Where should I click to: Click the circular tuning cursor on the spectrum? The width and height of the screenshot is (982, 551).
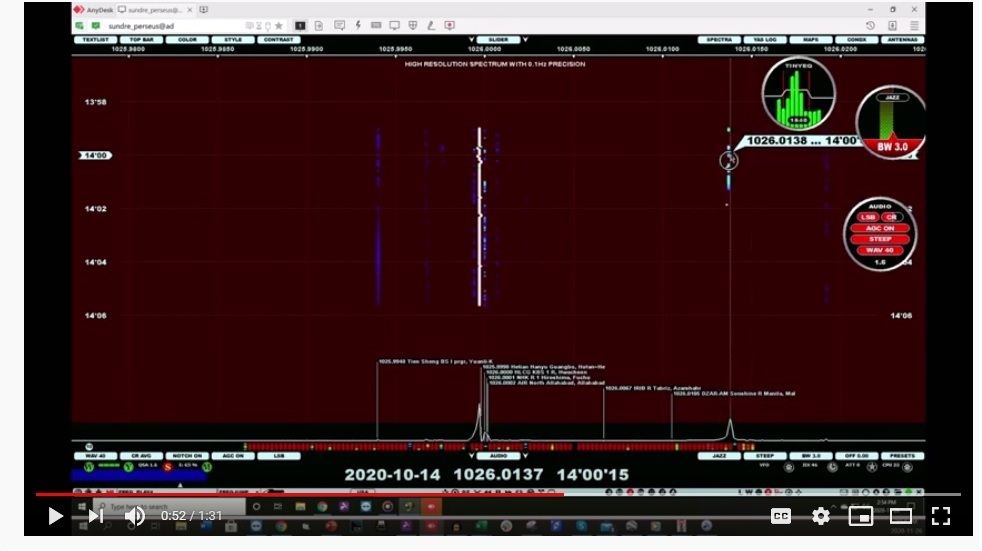[728, 161]
